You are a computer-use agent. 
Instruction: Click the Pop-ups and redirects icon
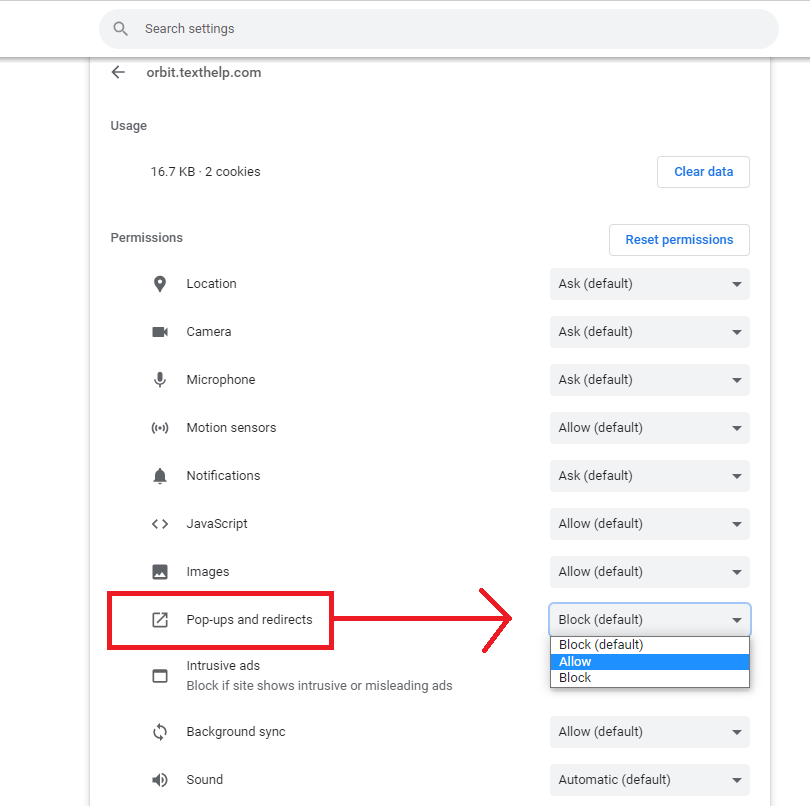[160, 620]
